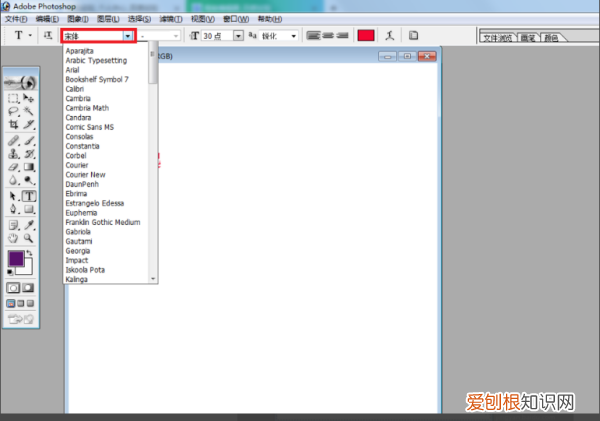600x421 pixels.
Task: Select the Lasso tool
Action: [13, 111]
